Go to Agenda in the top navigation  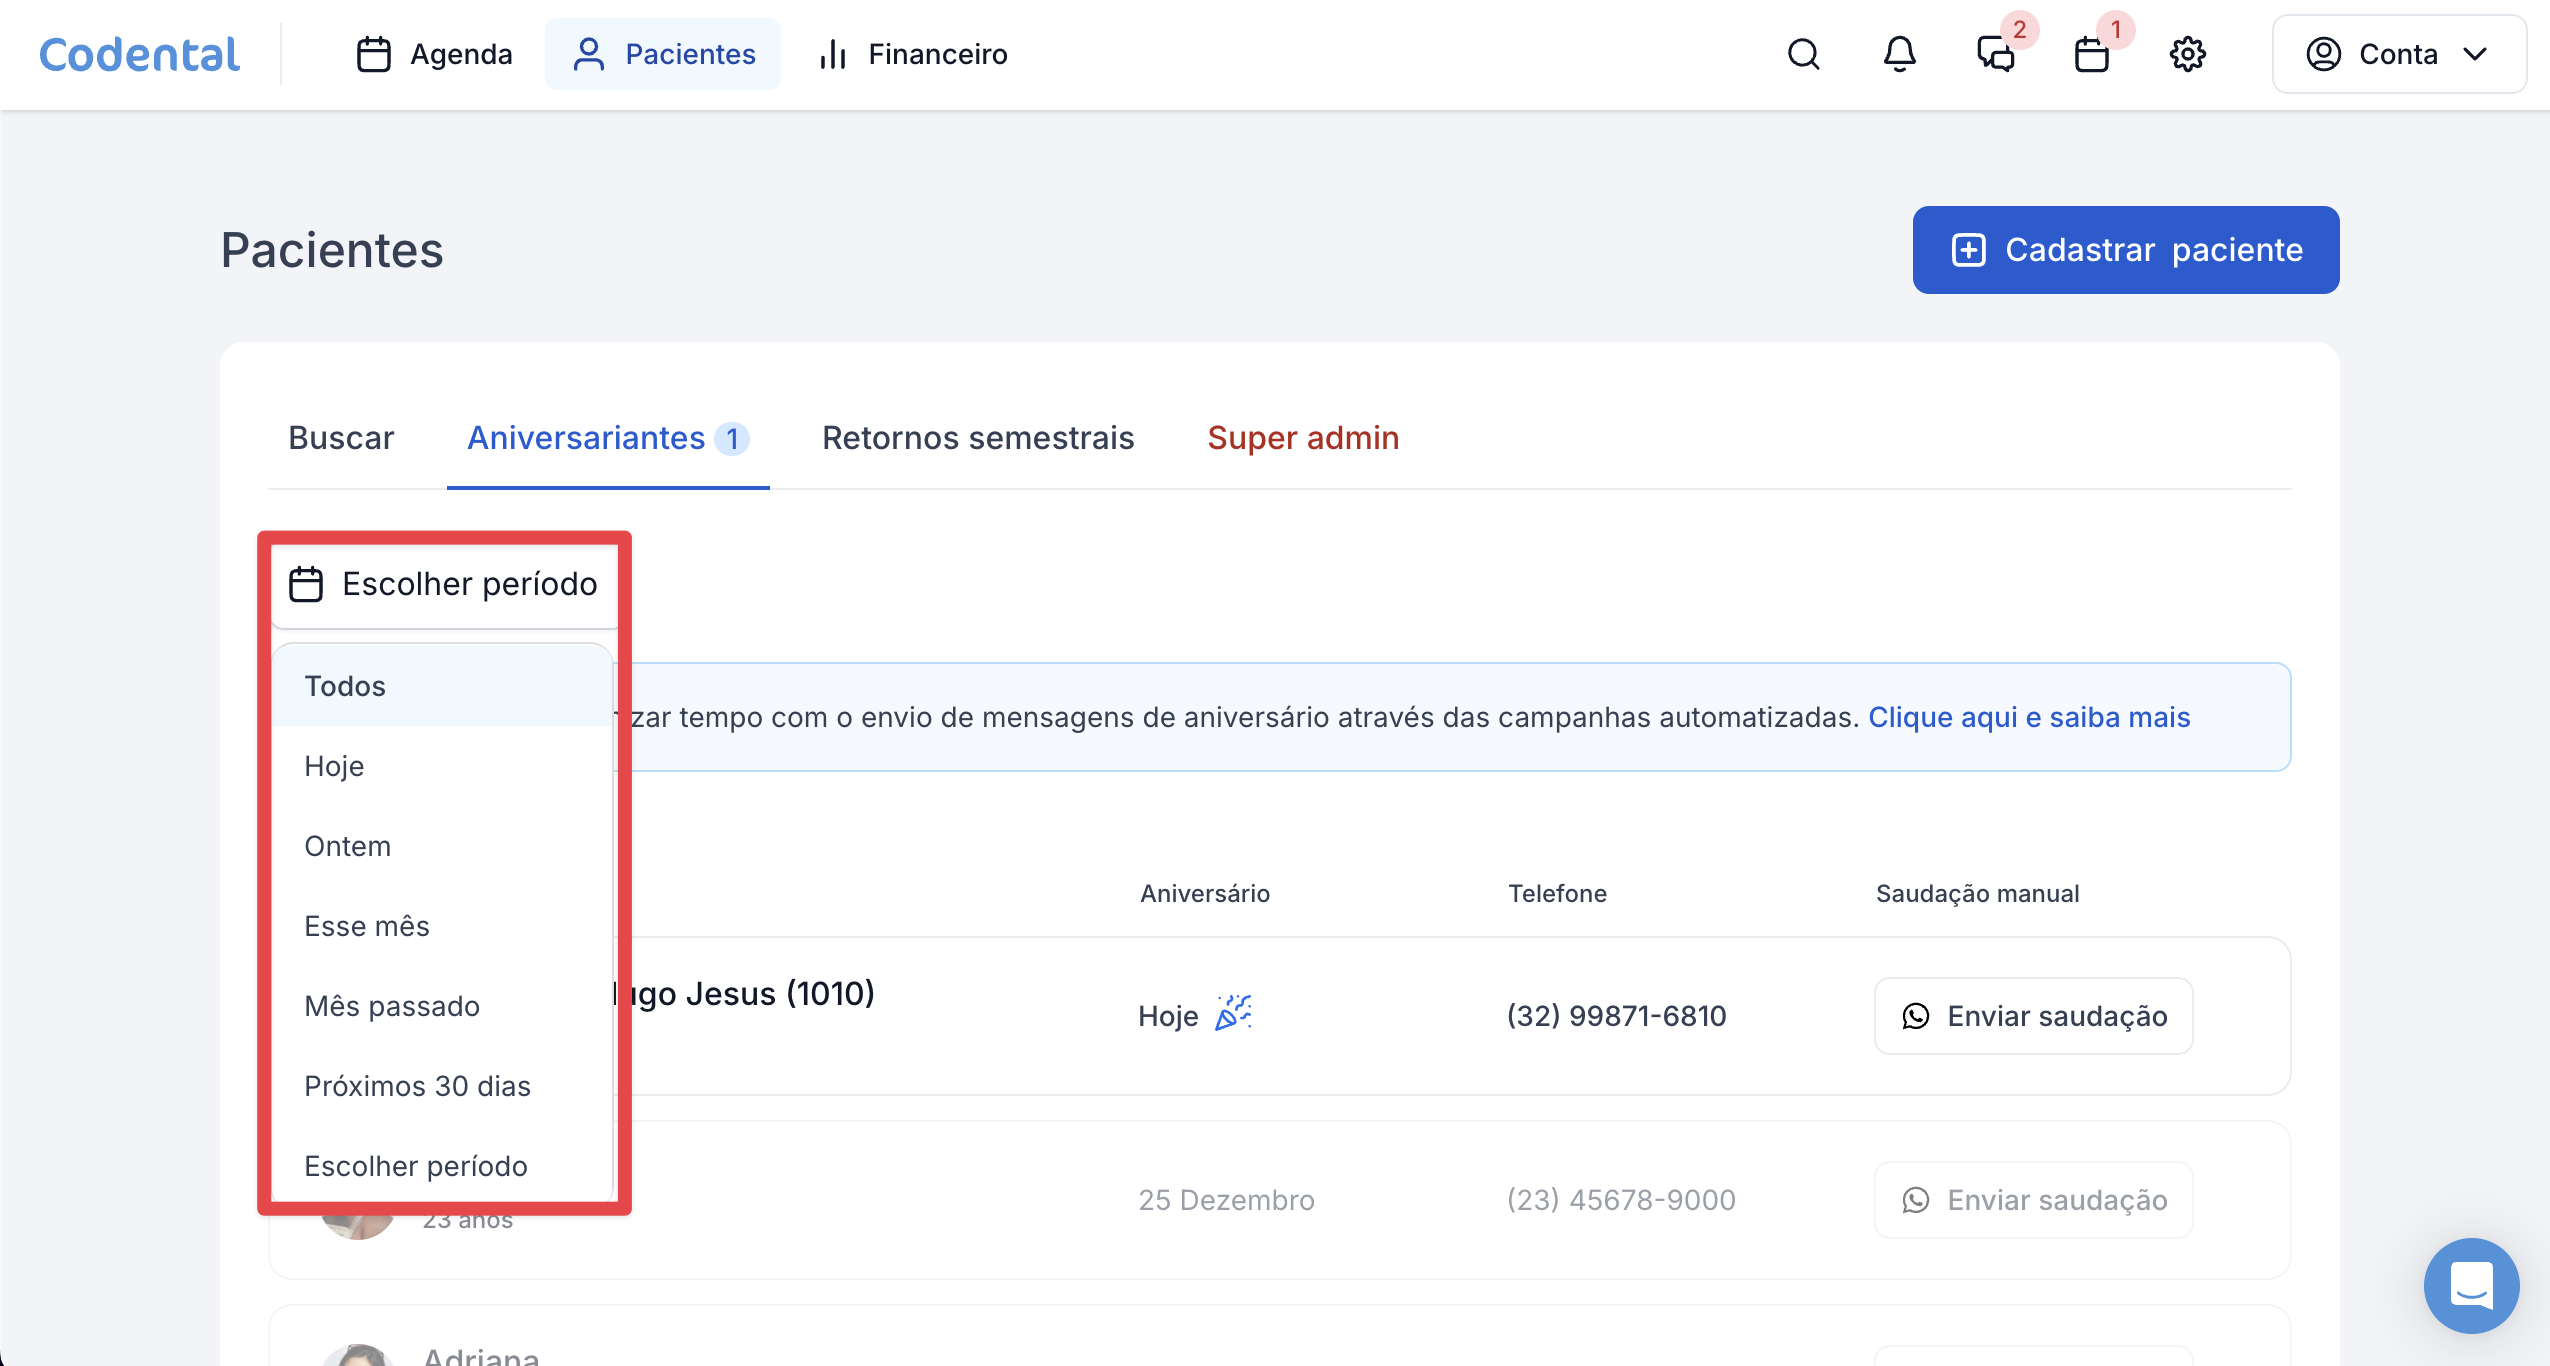point(435,54)
